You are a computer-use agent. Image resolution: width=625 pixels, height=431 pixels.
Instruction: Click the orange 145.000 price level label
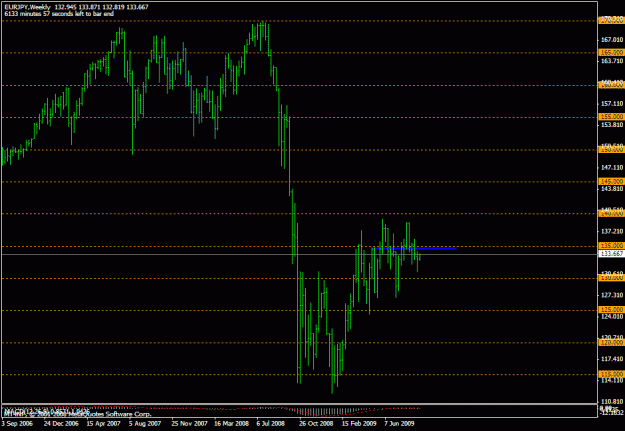(x=611, y=181)
